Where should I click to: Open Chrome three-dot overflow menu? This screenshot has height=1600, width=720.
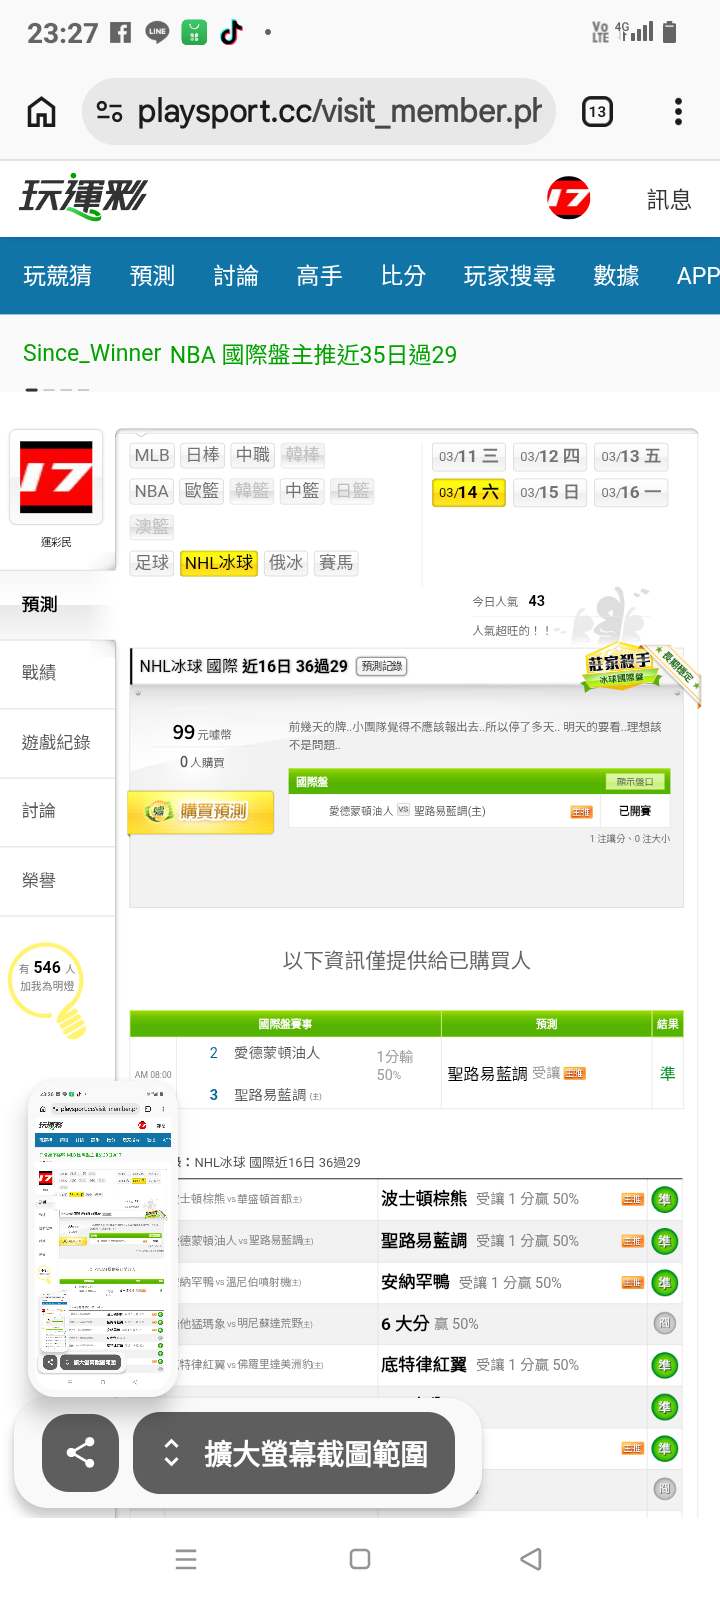678,112
